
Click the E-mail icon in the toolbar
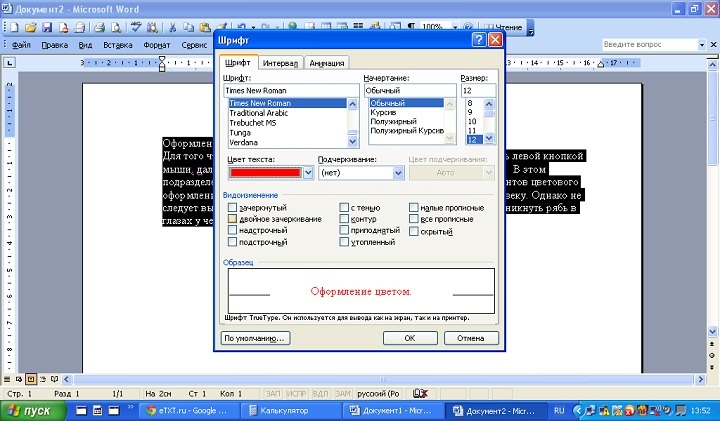(x=80, y=28)
